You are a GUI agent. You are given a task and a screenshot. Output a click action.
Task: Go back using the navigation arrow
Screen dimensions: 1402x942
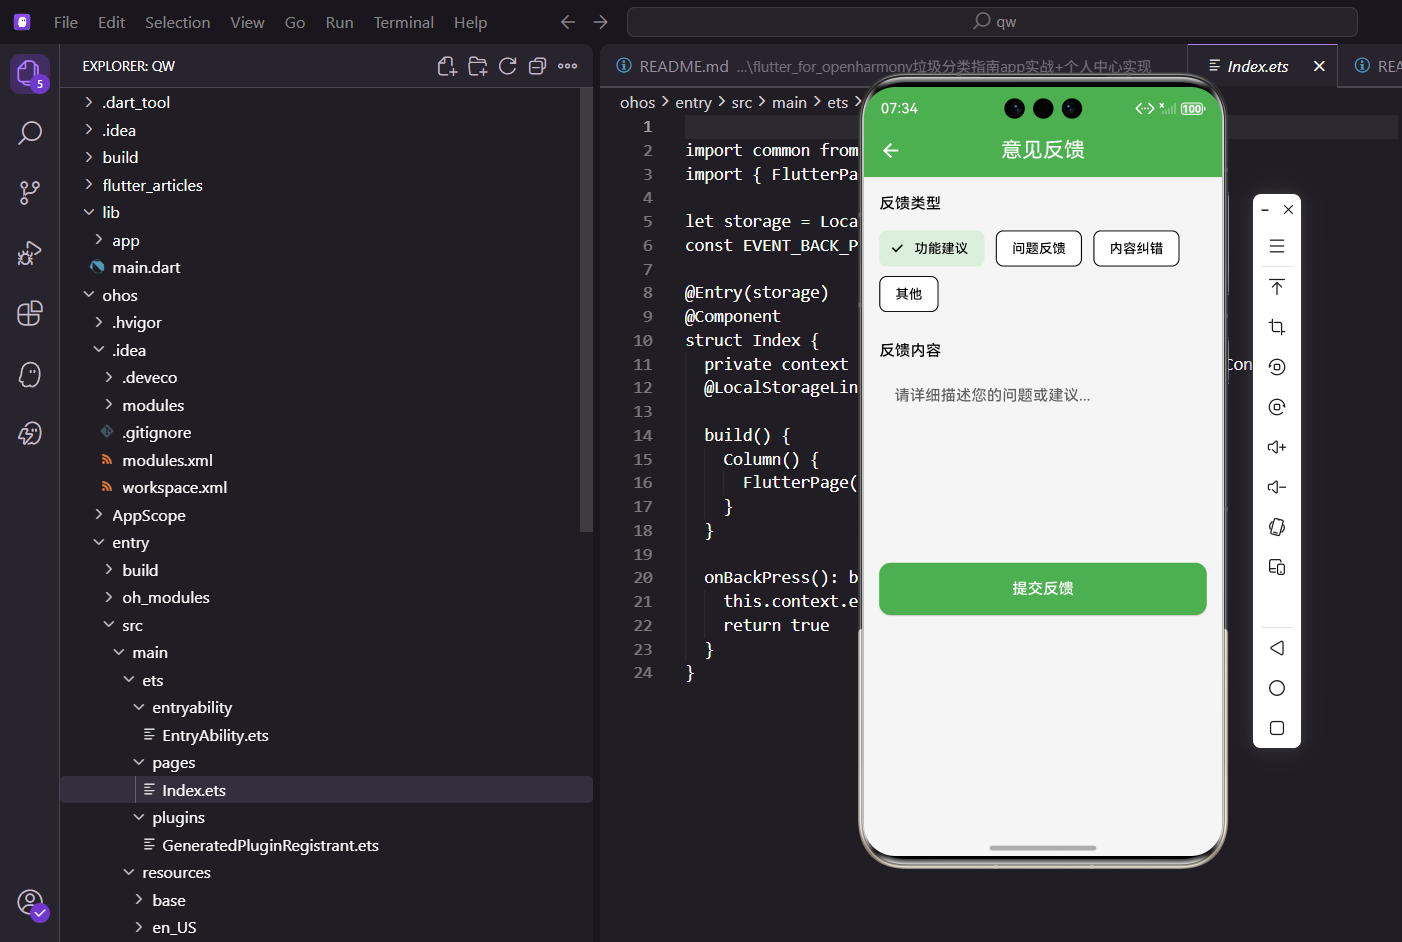[568, 22]
